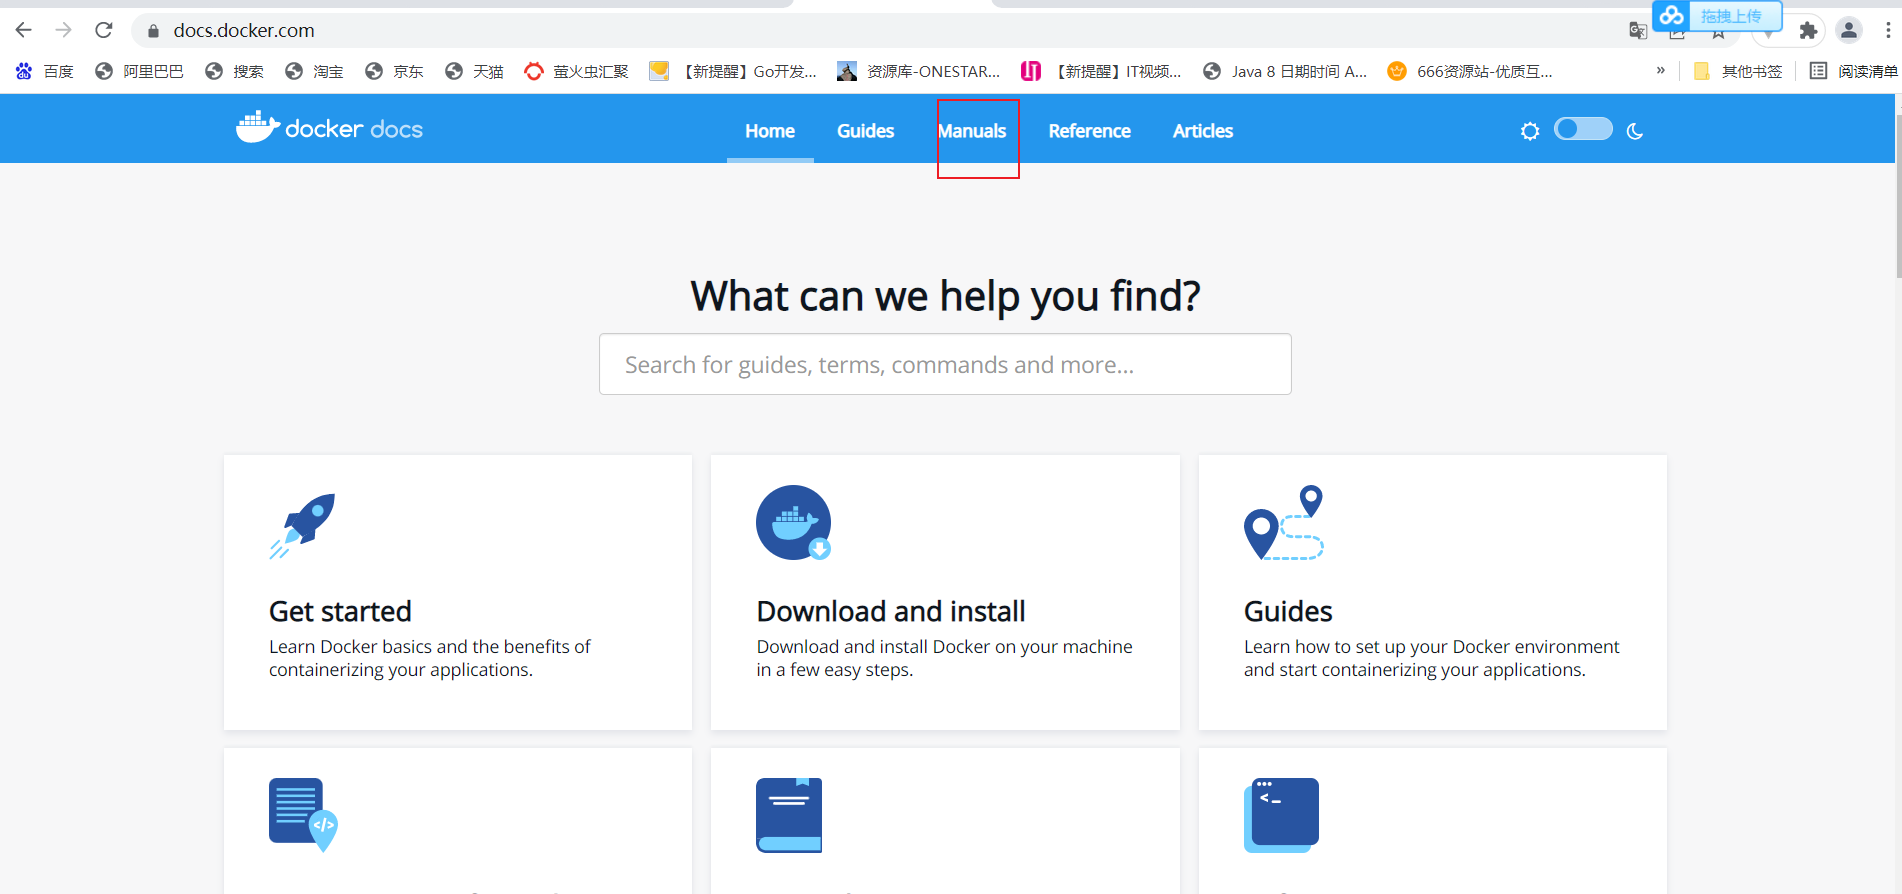Screen dimensions: 1902x894
Task: Expand the 其他书签 bookmarks folder
Action: [1738, 71]
